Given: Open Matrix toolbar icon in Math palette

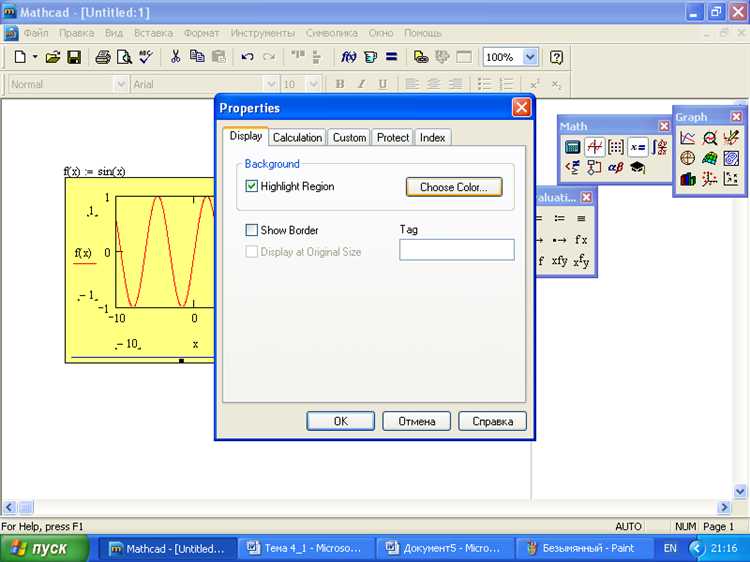Looking at the screenshot, I should click(x=616, y=147).
